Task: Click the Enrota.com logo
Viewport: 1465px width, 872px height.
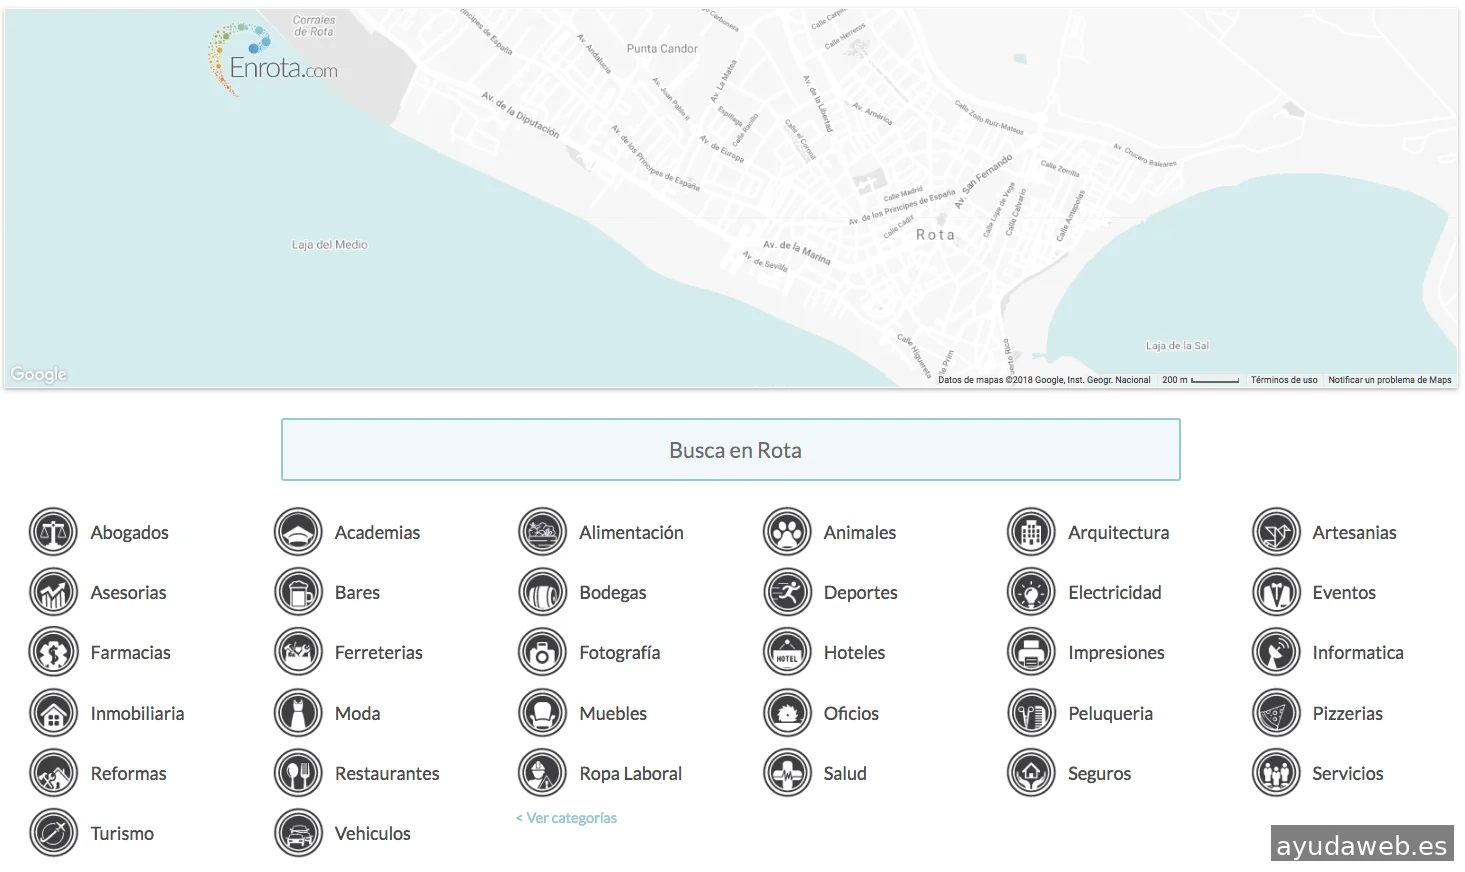Action: 272,60
